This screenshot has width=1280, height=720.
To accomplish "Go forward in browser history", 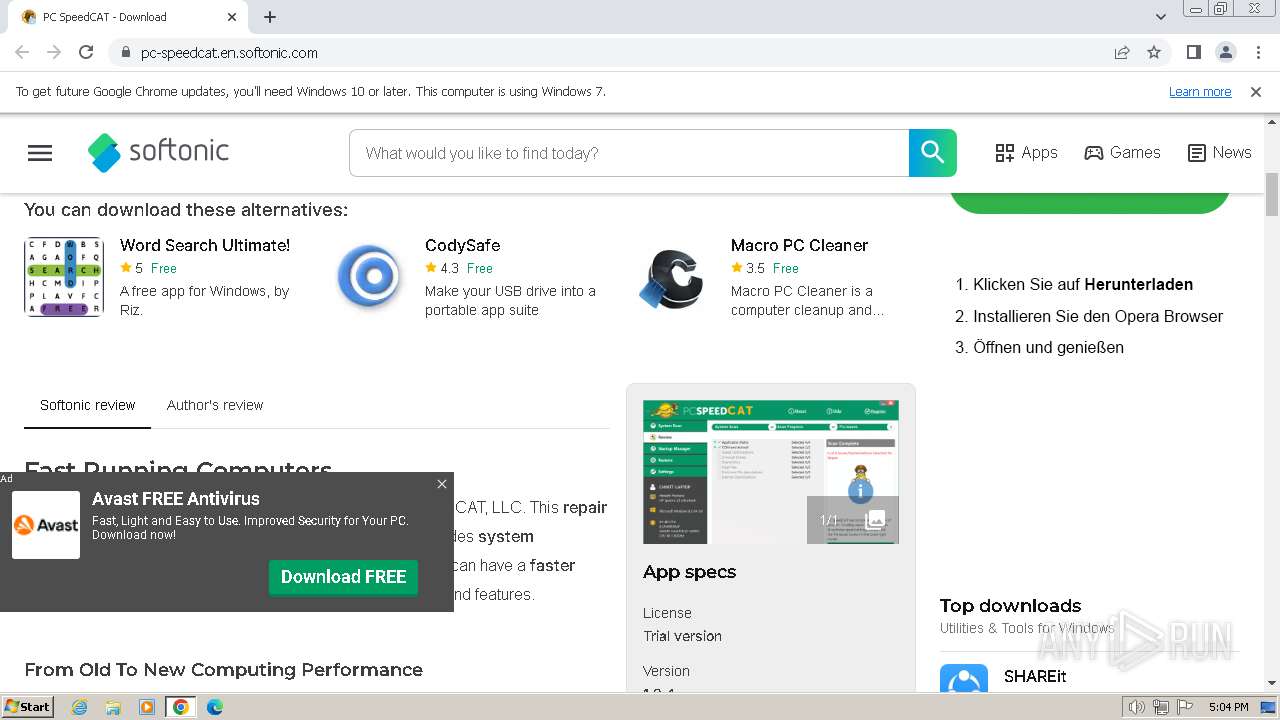I will [54, 52].
